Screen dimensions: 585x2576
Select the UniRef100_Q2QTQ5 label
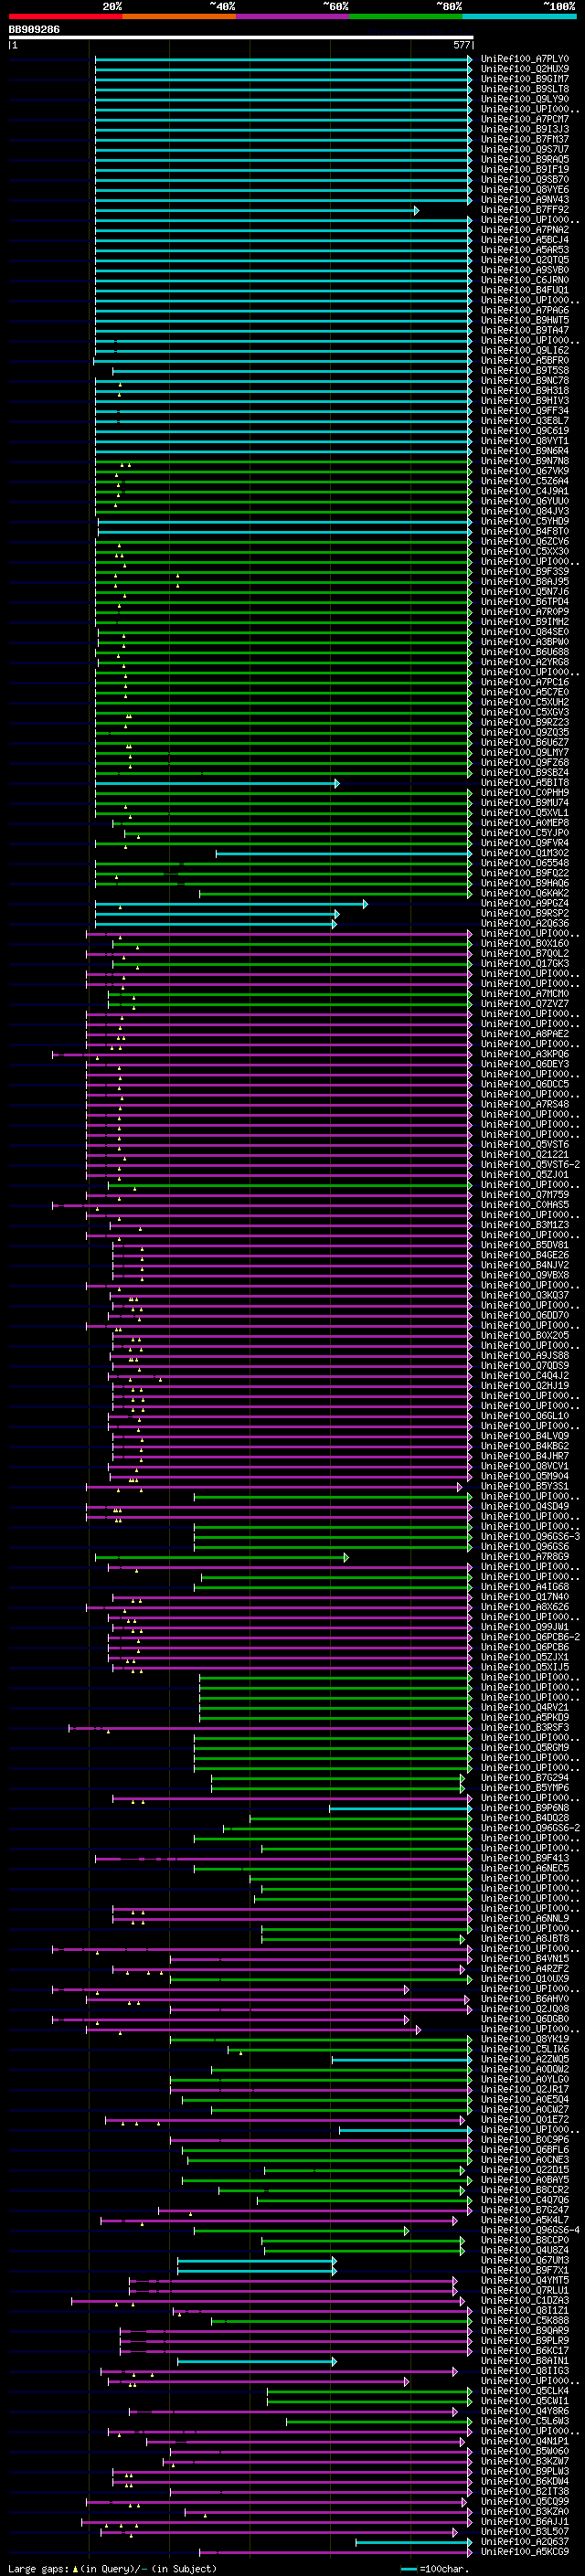coord(525,260)
